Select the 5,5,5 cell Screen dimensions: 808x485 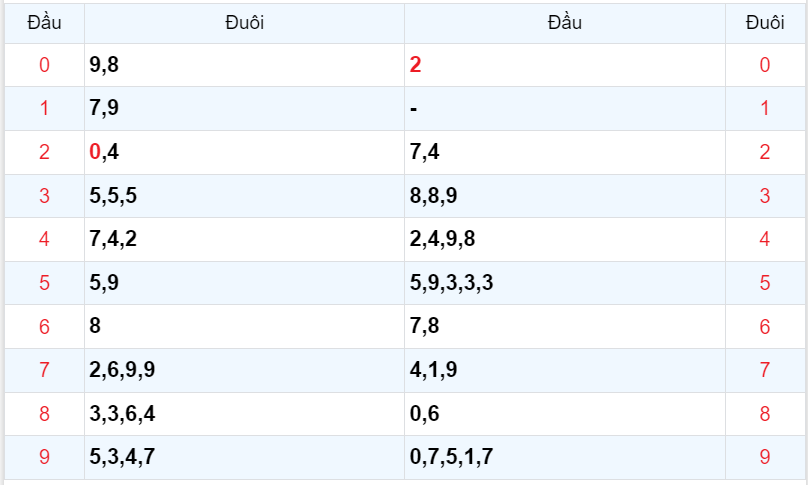tap(112, 196)
